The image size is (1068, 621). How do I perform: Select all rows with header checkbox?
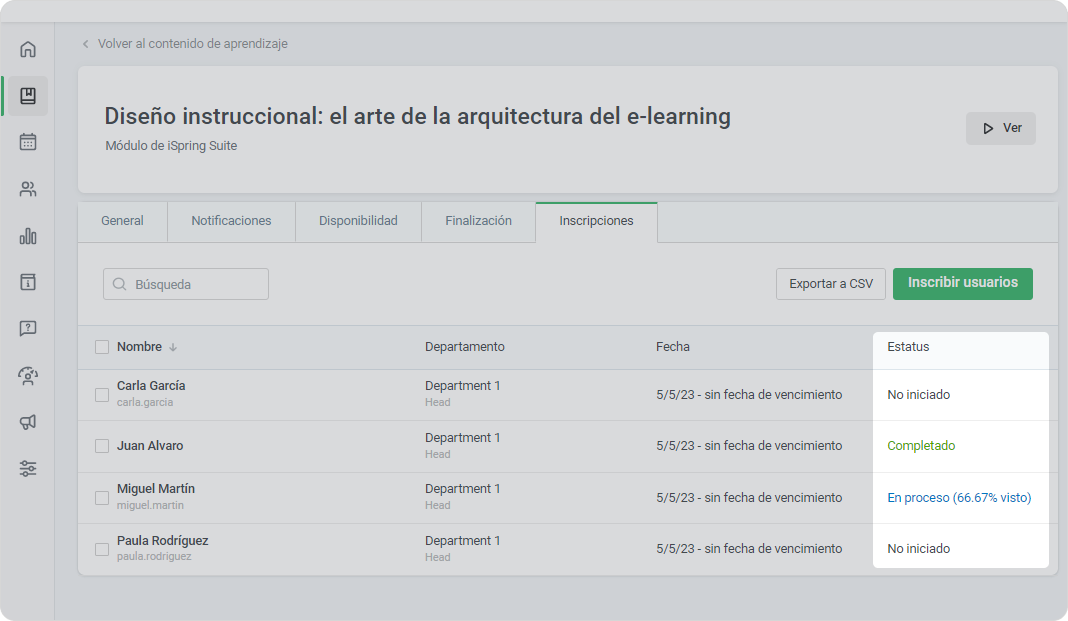[102, 347]
